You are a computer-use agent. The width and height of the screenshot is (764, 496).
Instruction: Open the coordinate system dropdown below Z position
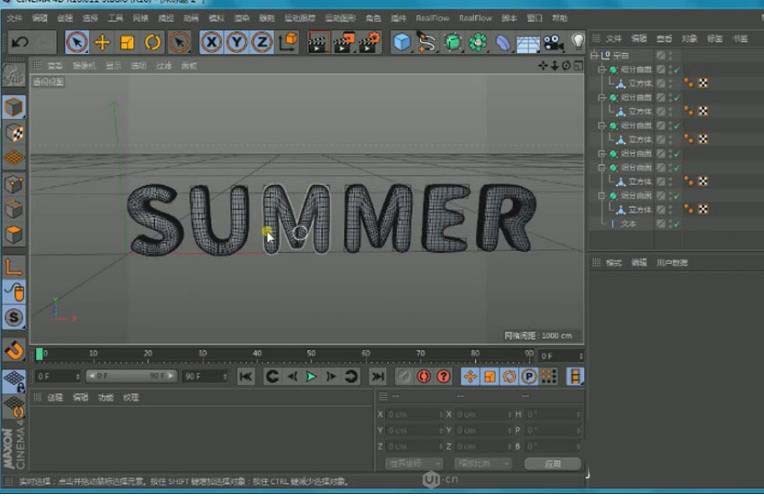point(413,463)
